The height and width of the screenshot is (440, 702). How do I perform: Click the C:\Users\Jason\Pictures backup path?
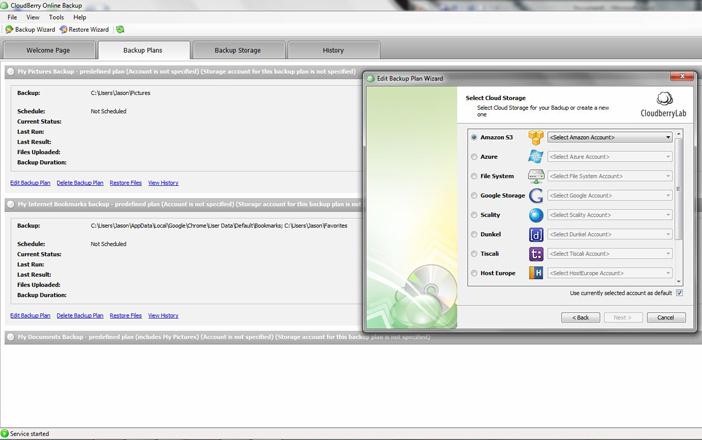click(120, 93)
